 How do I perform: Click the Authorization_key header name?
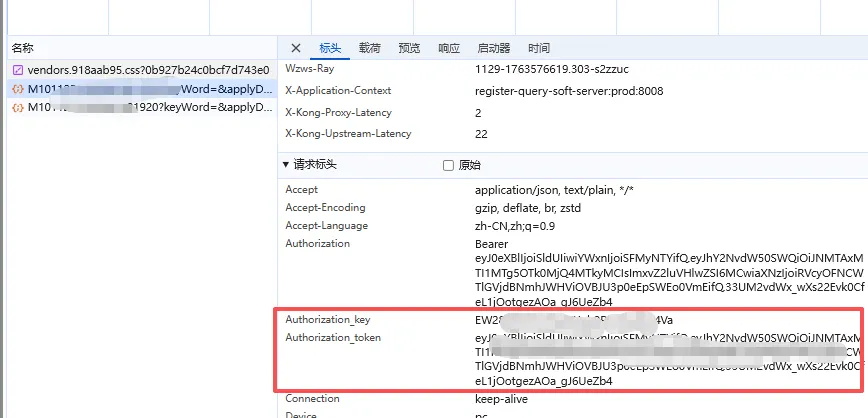point(328,320)
